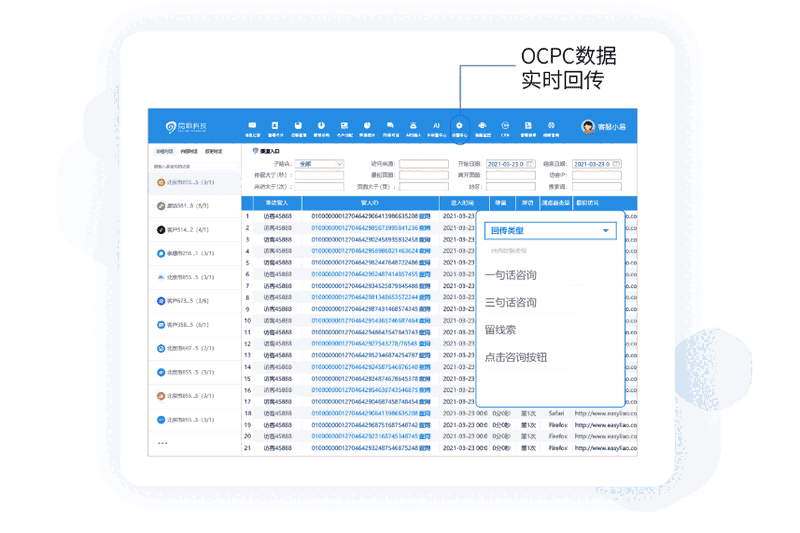
Task: Click the 客服小易 user avatar
Action: [x=588, y=126]
